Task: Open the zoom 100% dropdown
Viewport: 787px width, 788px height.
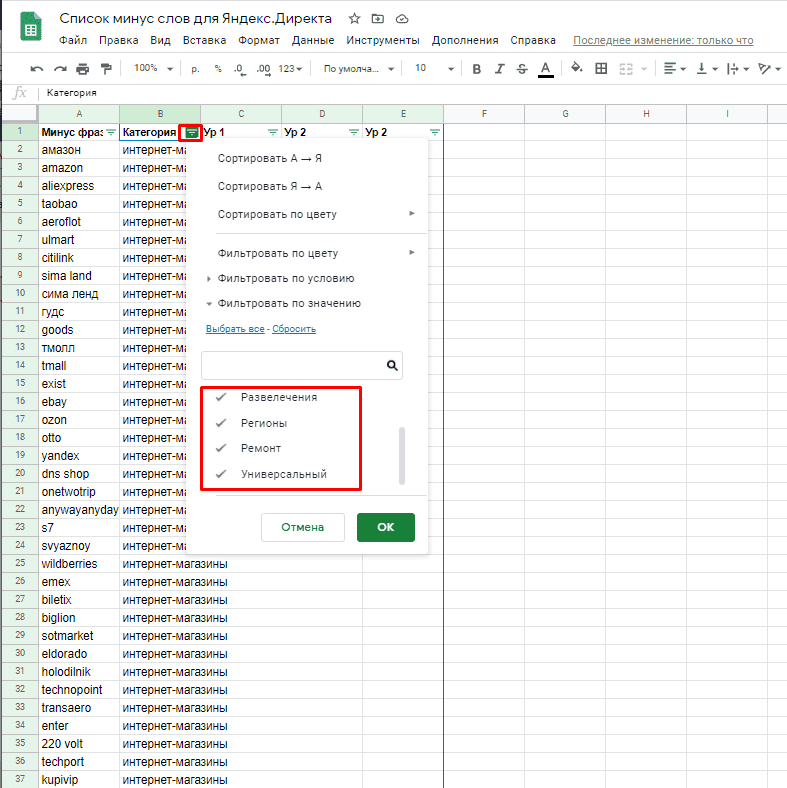Action: 153,68
